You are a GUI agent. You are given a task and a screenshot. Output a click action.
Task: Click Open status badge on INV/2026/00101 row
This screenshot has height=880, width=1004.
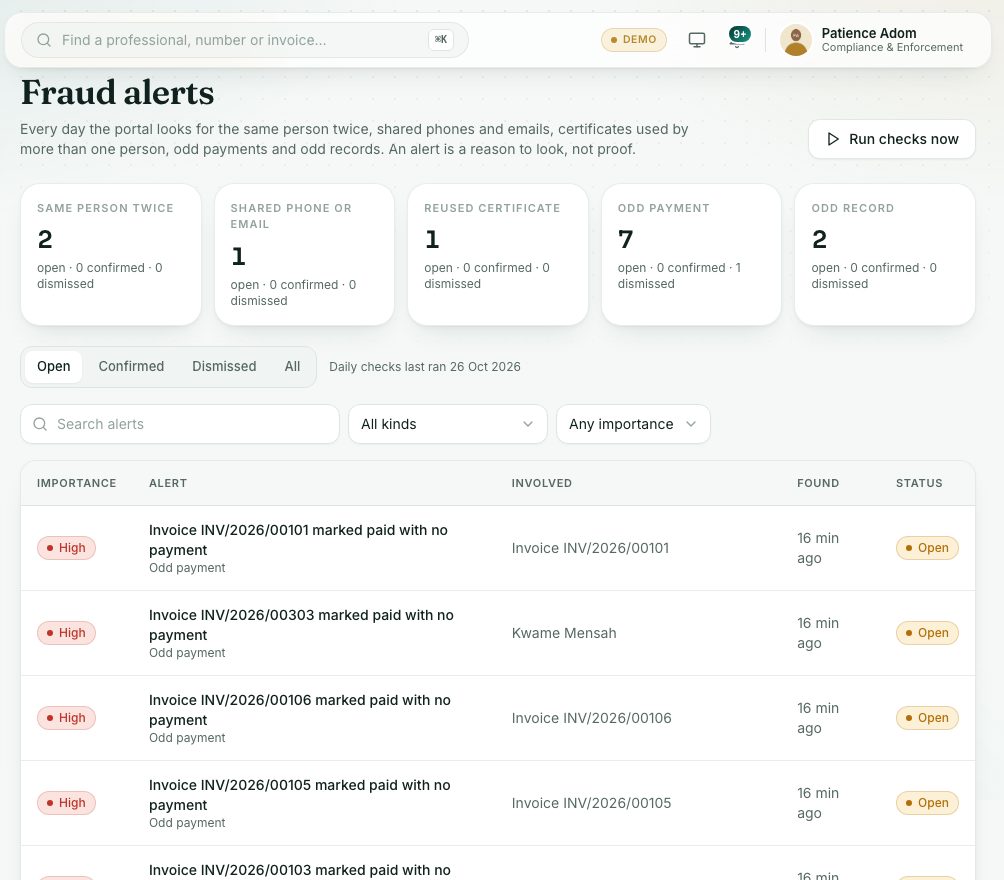(927, 548)
